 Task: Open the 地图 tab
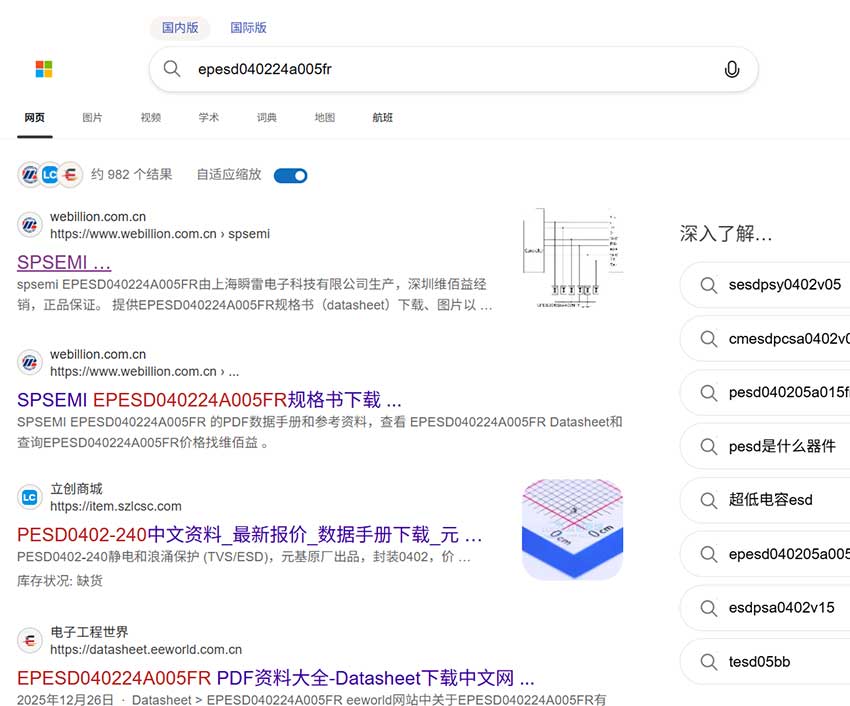[325, 118]
